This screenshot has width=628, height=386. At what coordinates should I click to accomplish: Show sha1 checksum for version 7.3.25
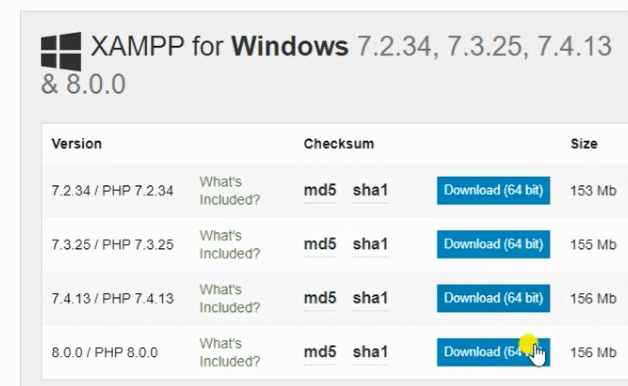pos(370,244)
